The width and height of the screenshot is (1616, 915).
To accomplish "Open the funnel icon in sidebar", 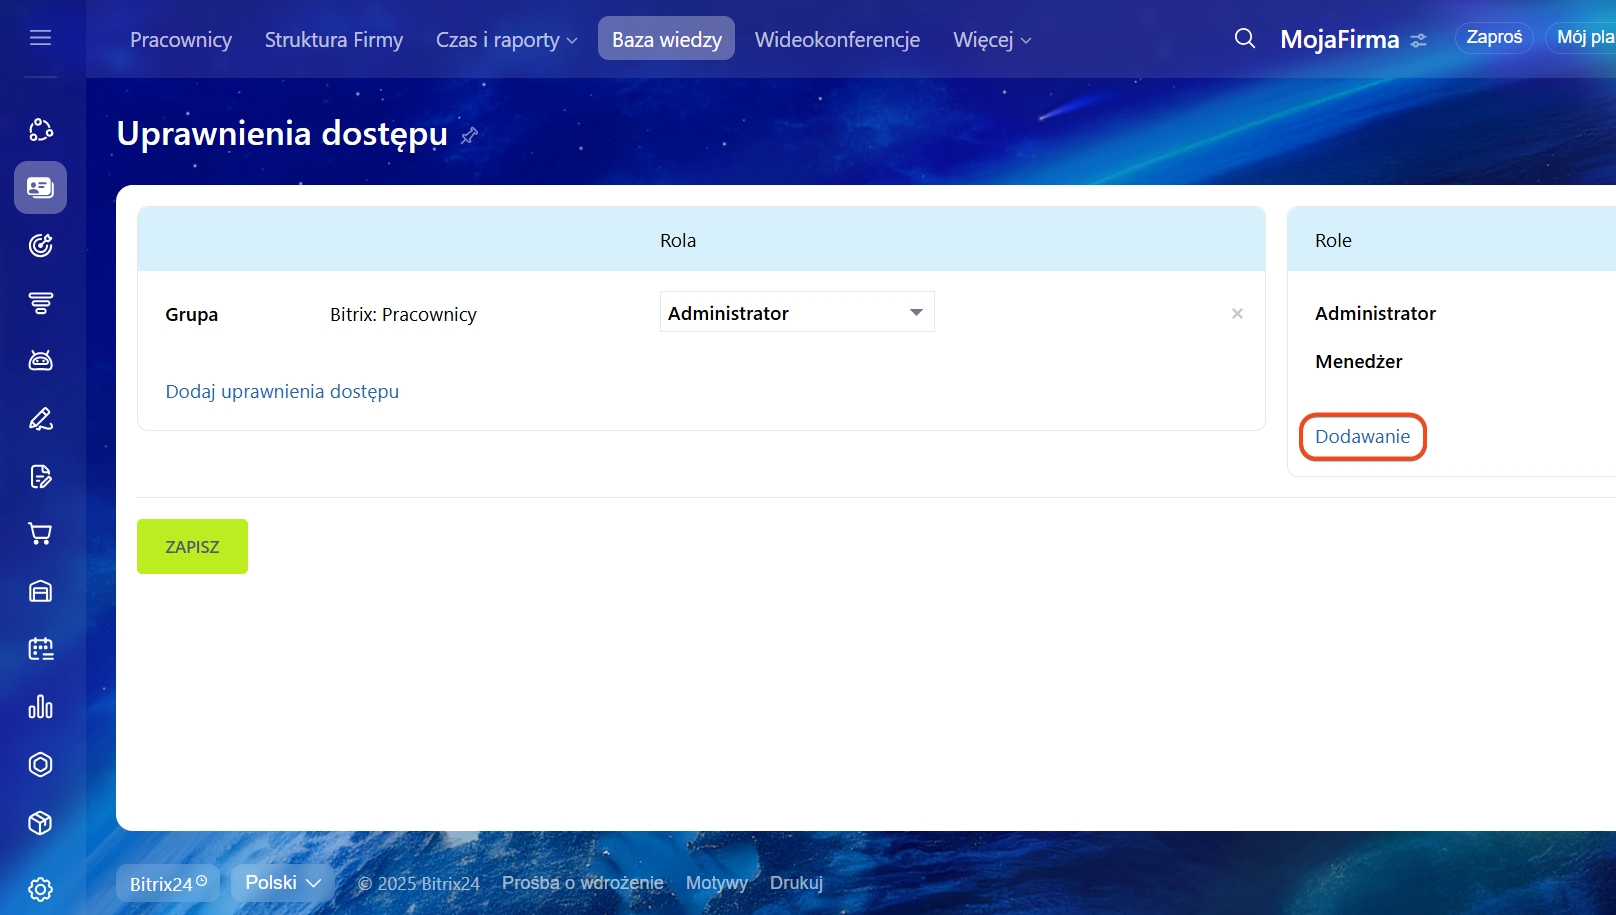I will coord(40,303).
